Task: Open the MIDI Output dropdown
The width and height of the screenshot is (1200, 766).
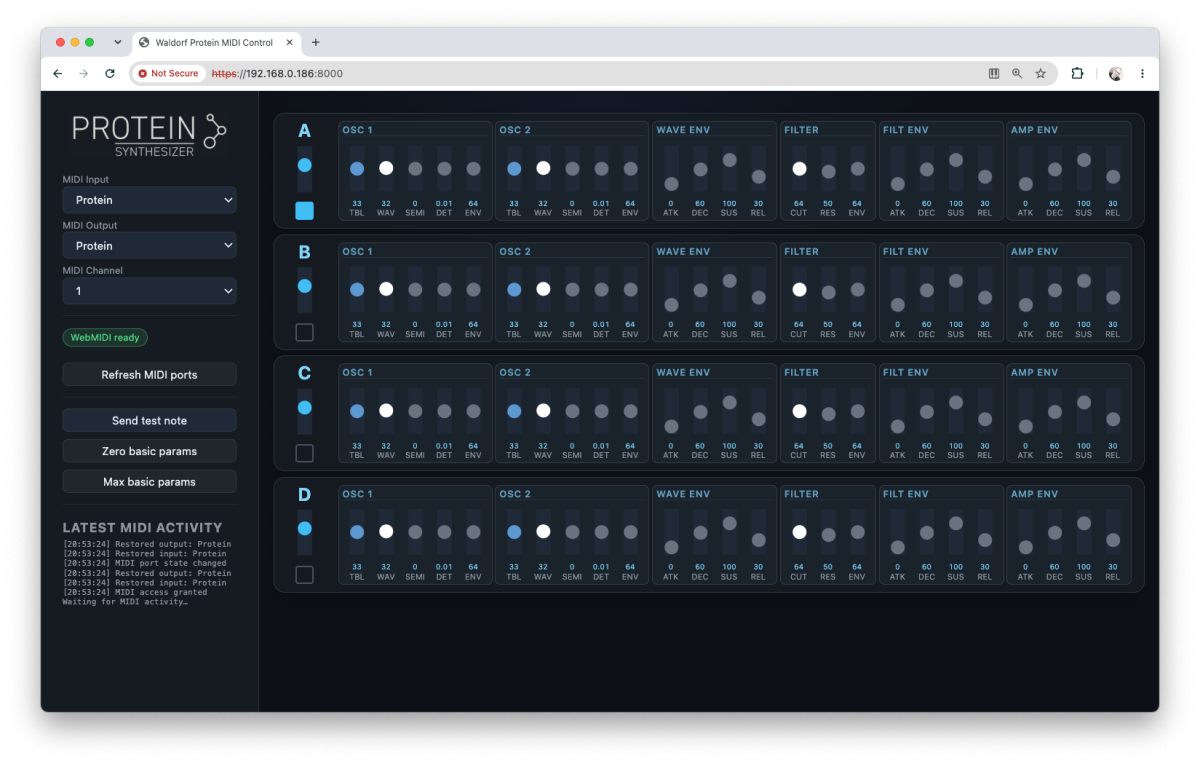Action: (x=149, y=245)
